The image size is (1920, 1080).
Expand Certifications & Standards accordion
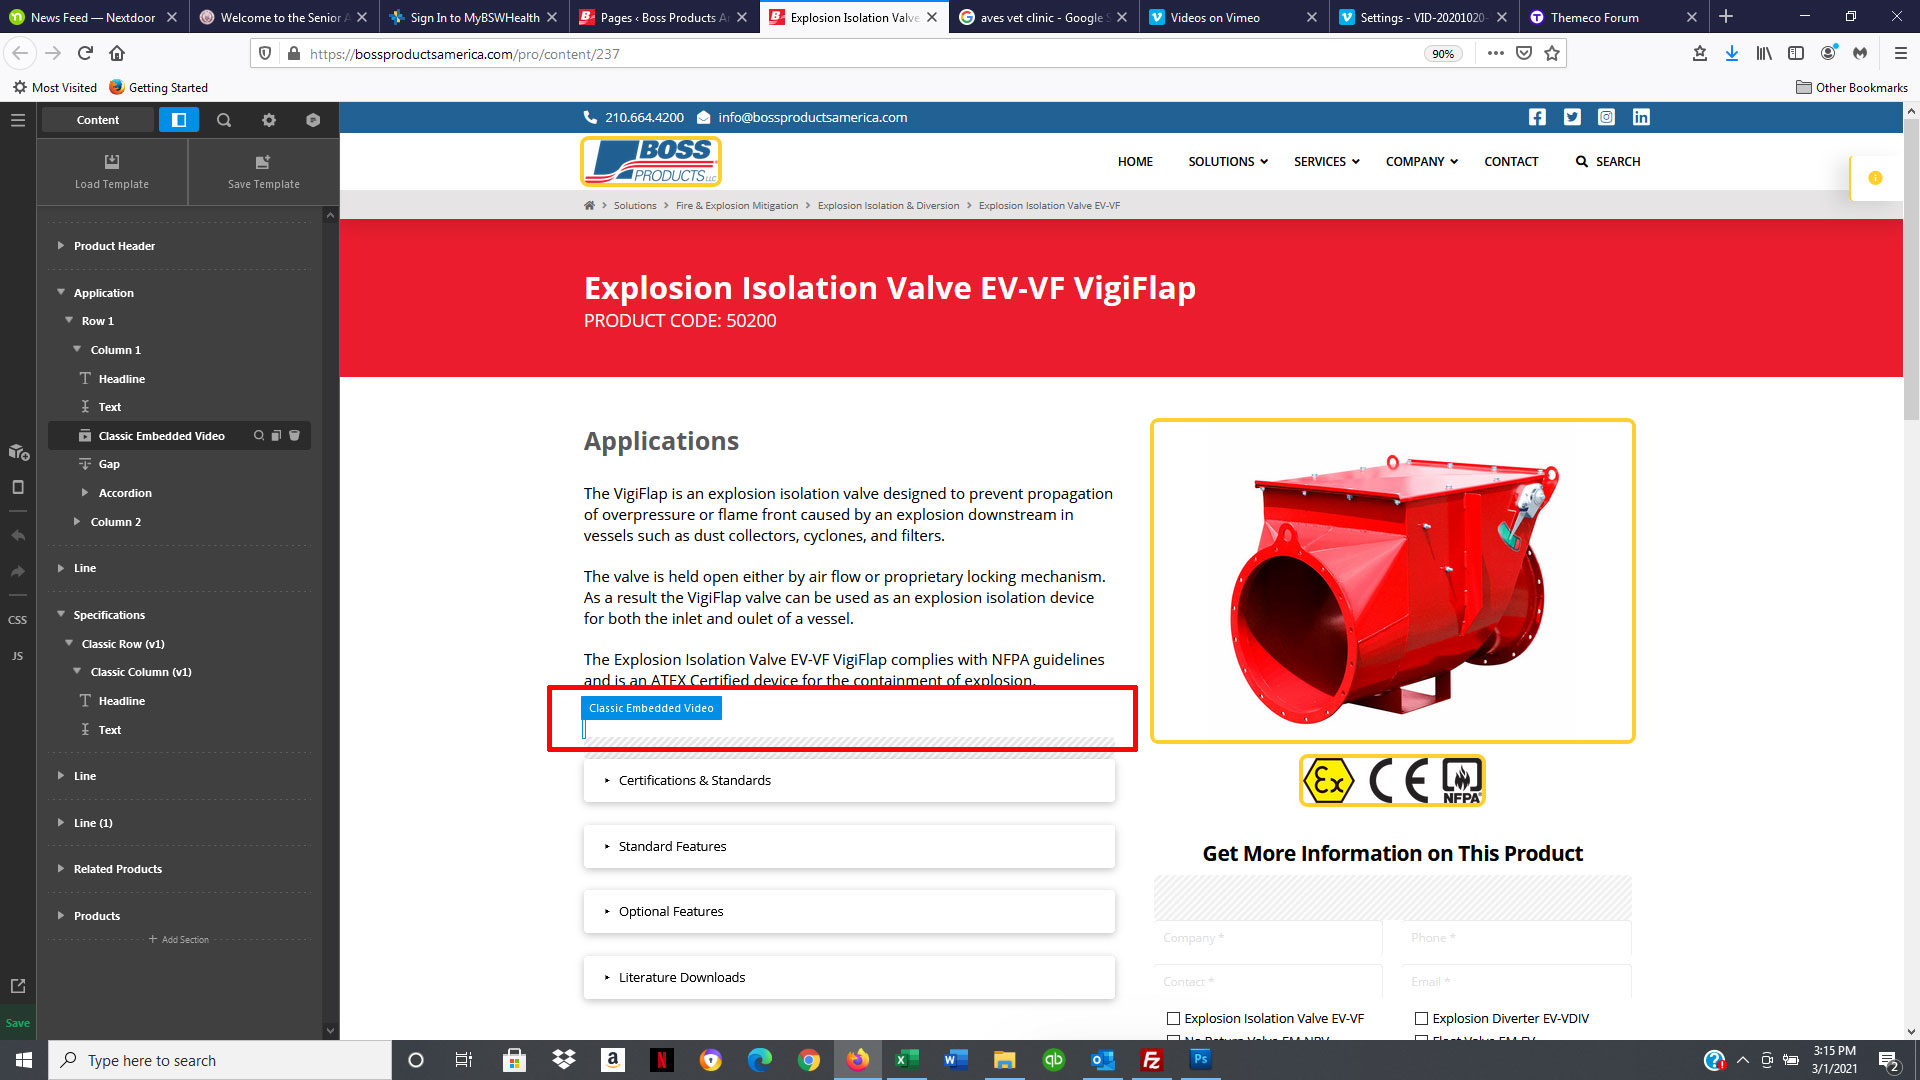coord(849,781)
